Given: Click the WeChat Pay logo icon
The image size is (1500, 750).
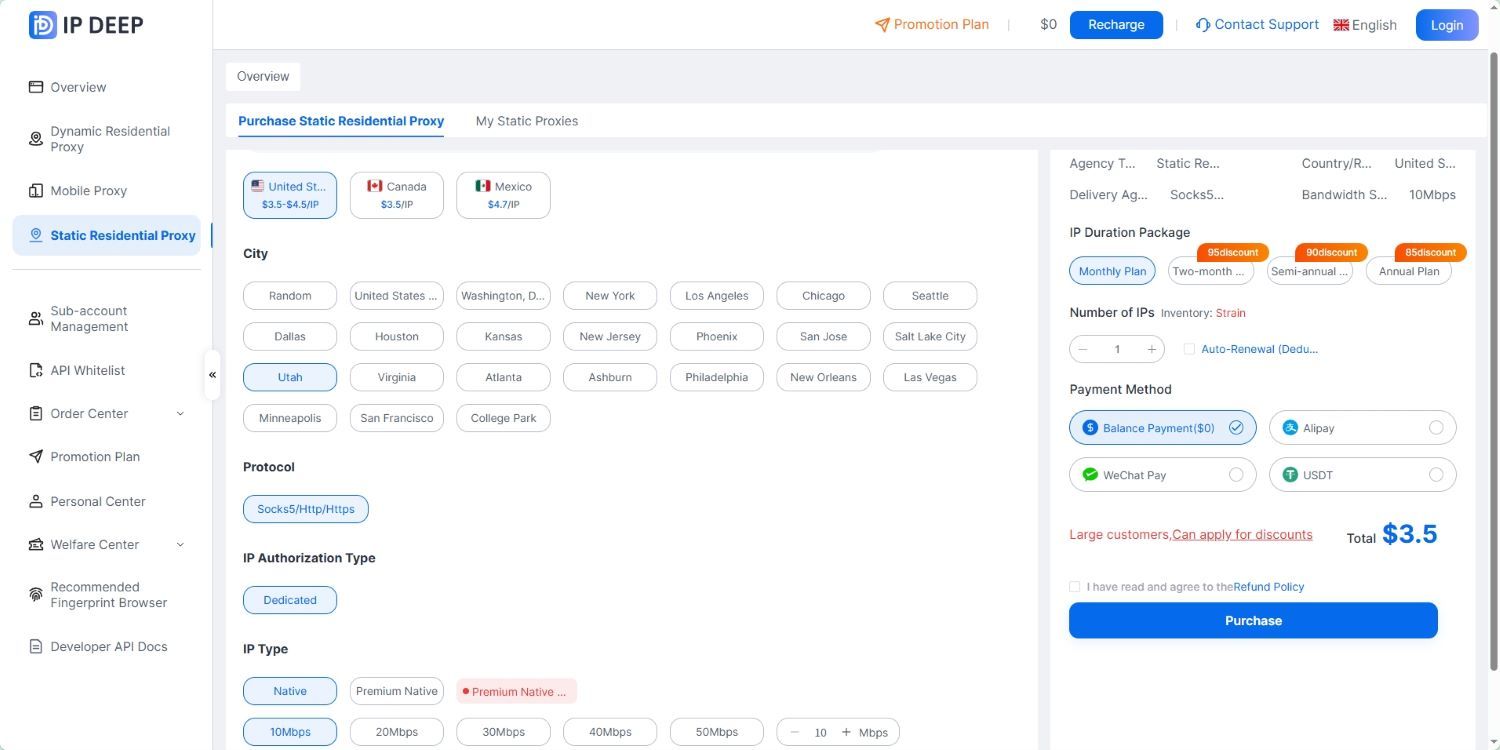Looking at the screenshot, I should 1091,475.
